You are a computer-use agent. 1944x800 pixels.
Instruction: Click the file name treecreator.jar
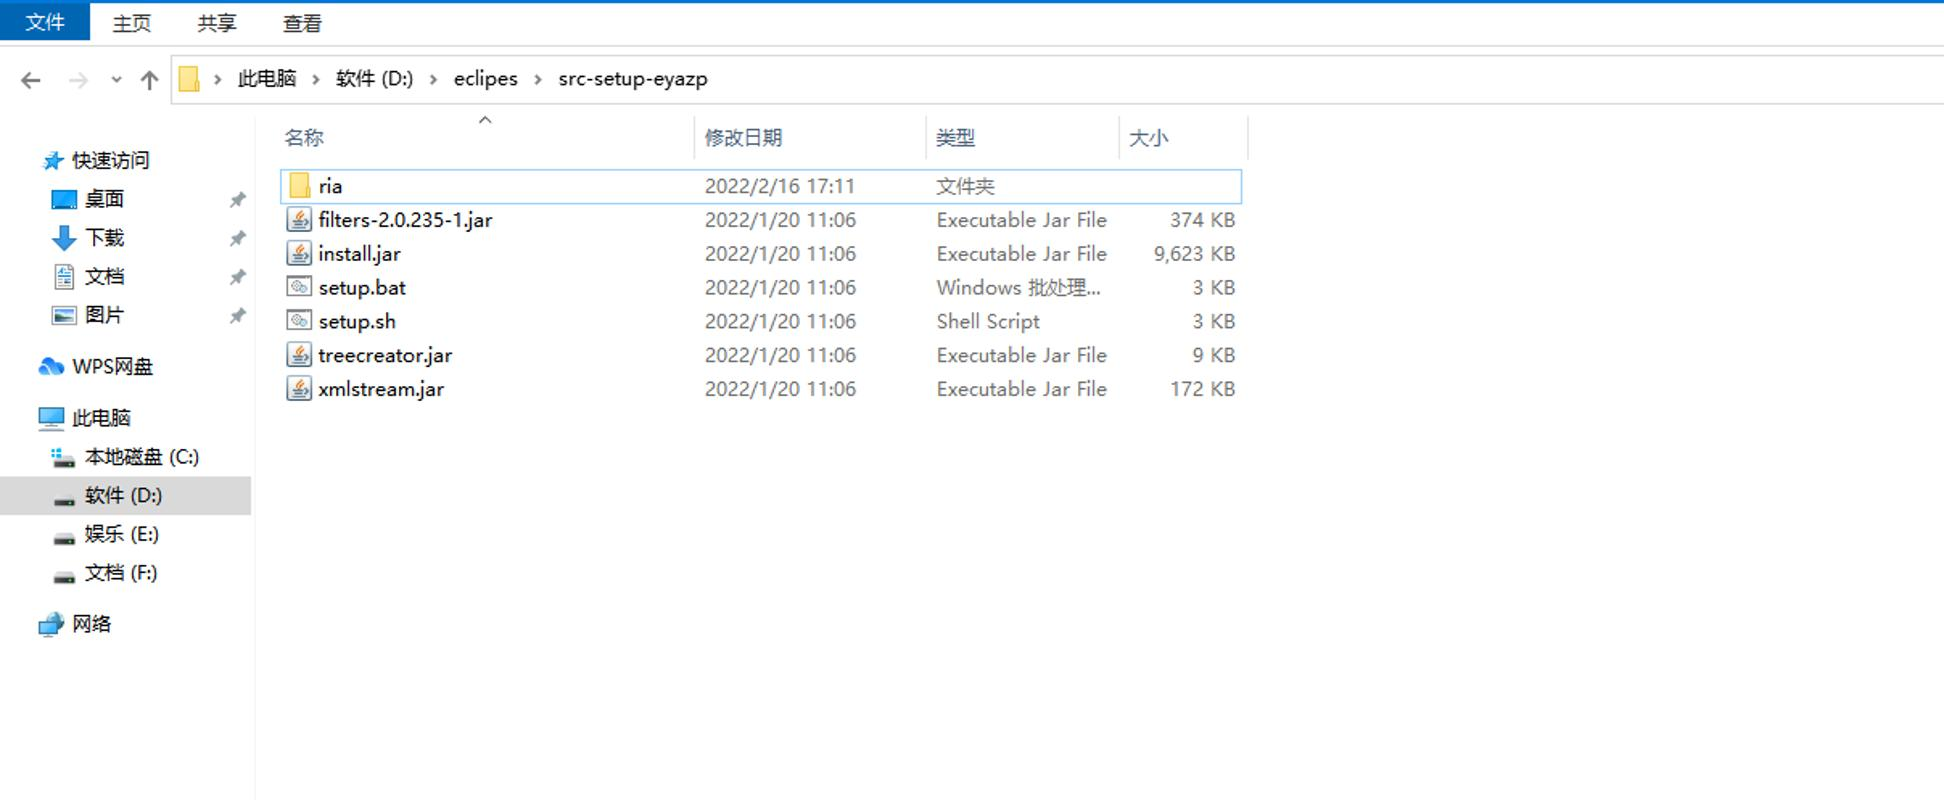click(x=385, y=356)
